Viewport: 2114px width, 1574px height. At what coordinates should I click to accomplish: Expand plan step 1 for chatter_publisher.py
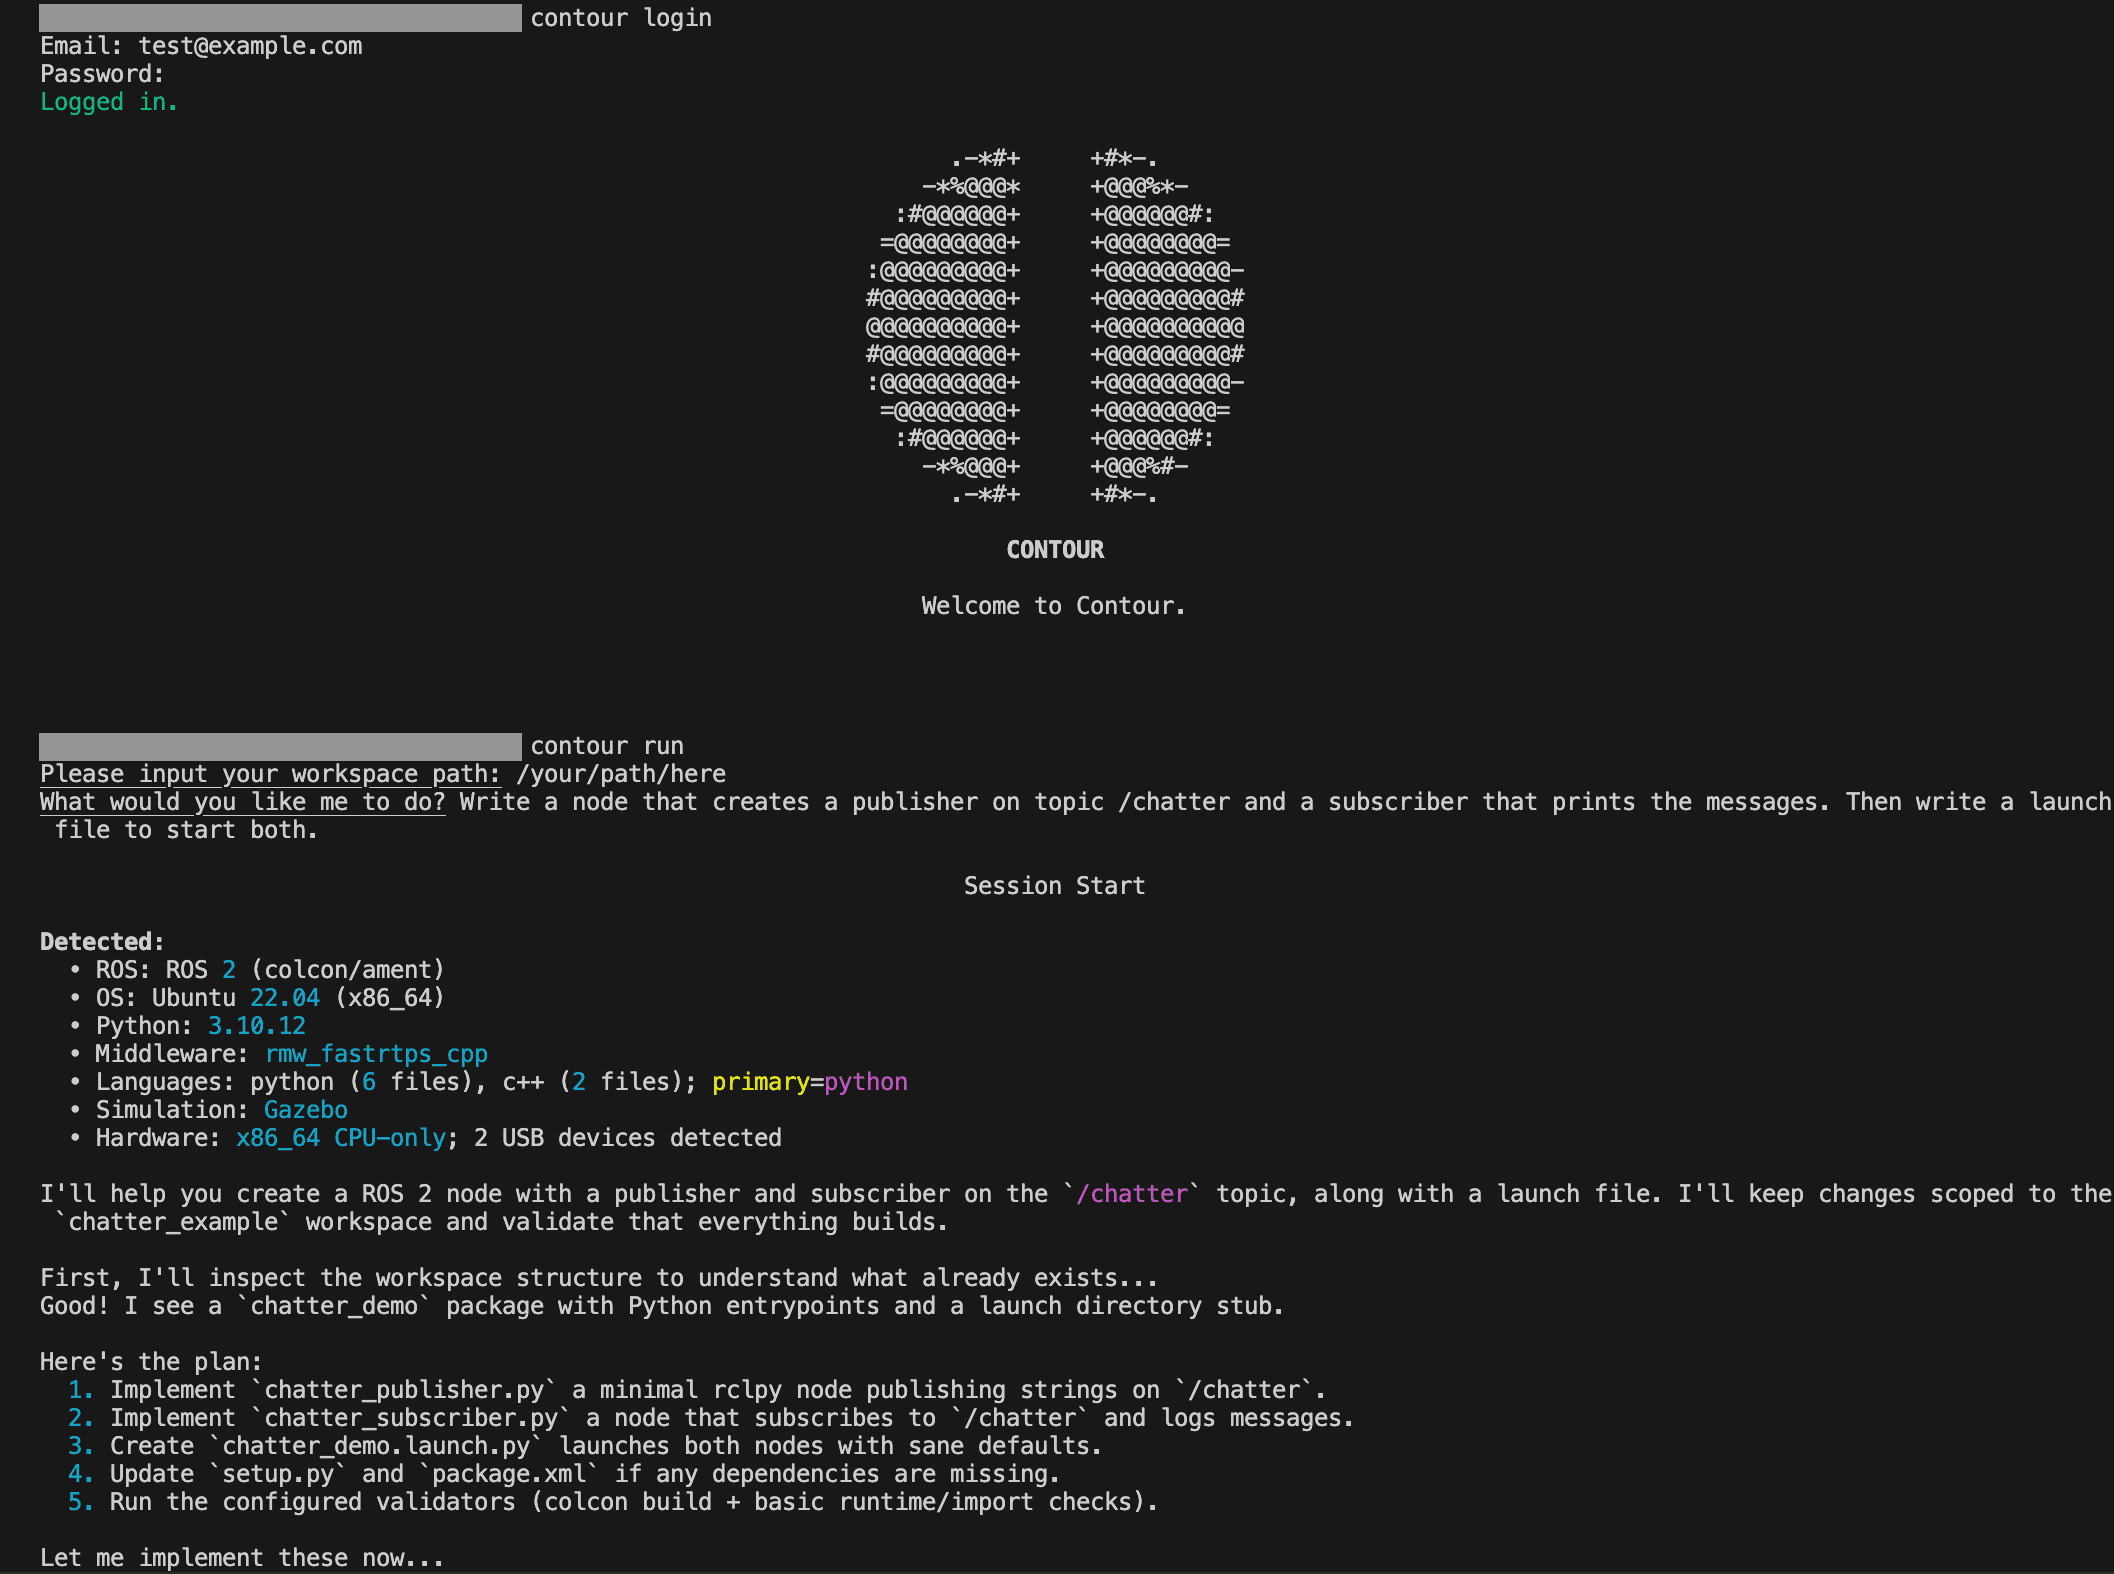(400, 1389)
